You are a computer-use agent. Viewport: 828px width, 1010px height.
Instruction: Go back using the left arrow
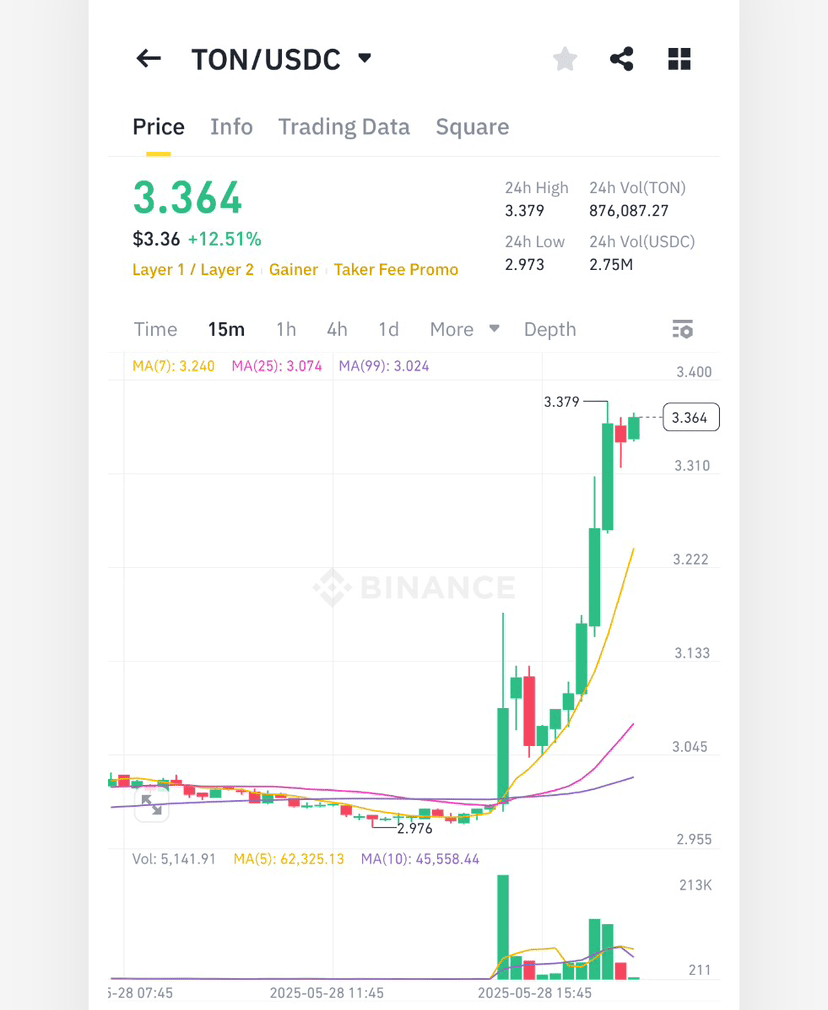point(148,59)
